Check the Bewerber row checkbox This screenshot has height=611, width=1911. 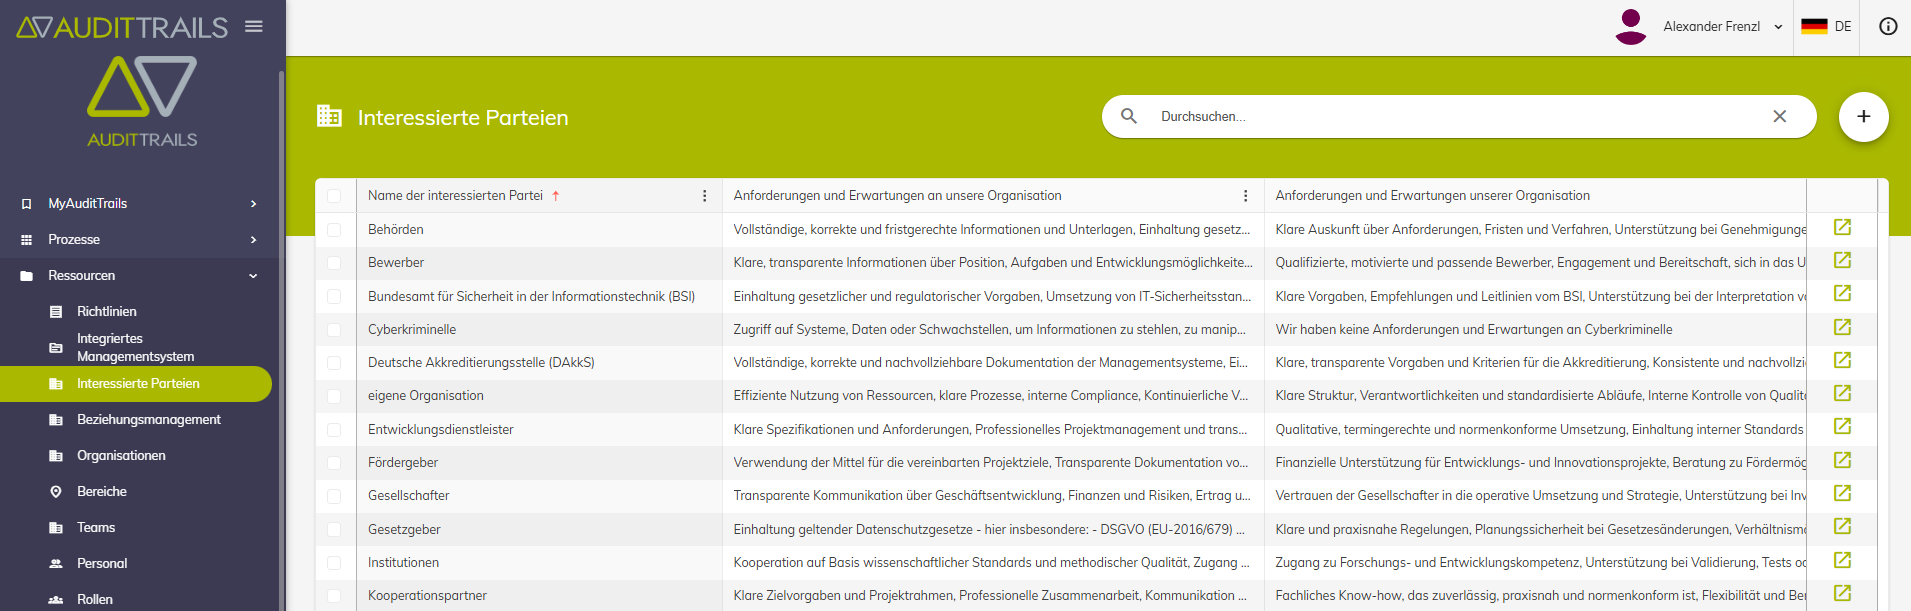(x=334, y=263)
